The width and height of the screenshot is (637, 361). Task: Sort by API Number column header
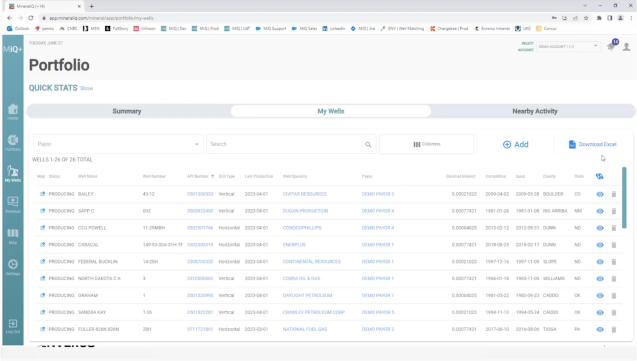pyautogui.click(x=200, y=176)
